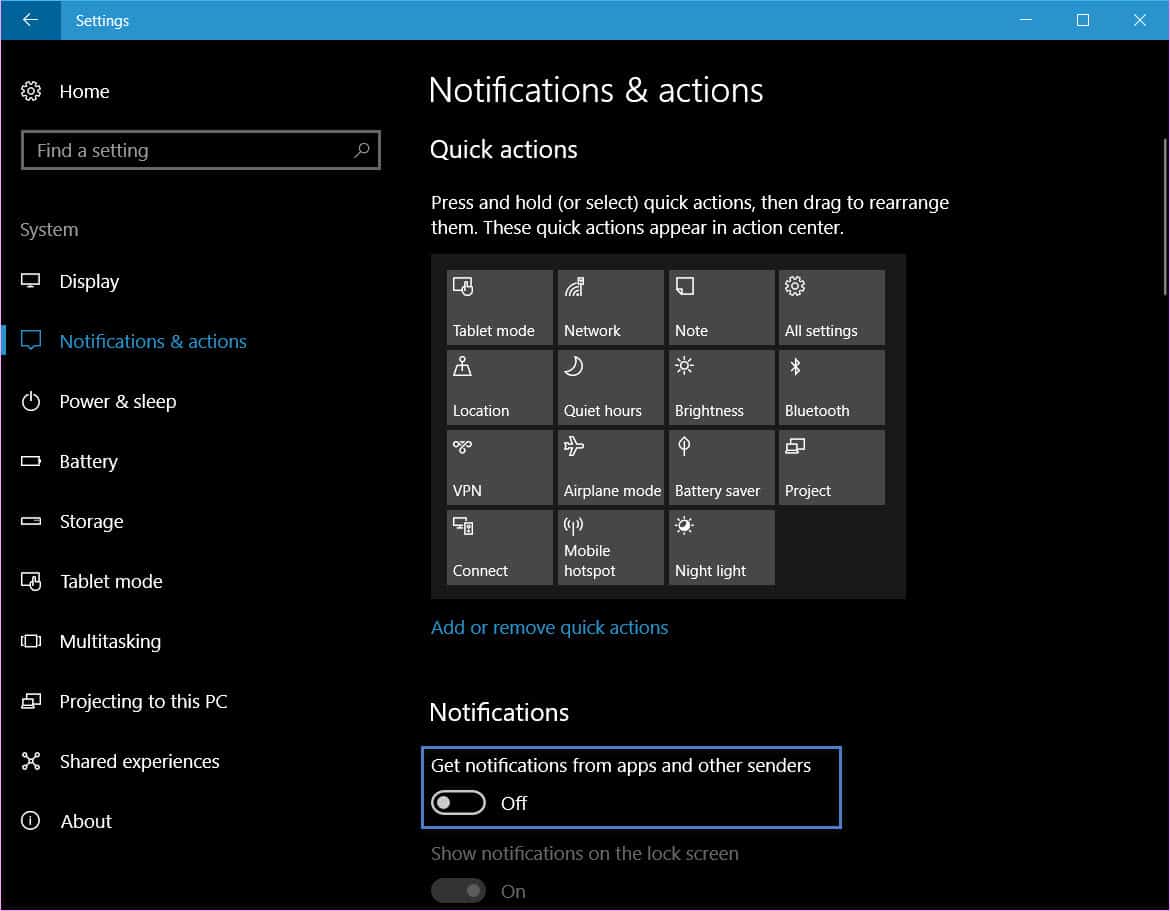This screenshot has height=911, width=1170.
Task: Select the Night light quick action tile
Action: (721, 547)
